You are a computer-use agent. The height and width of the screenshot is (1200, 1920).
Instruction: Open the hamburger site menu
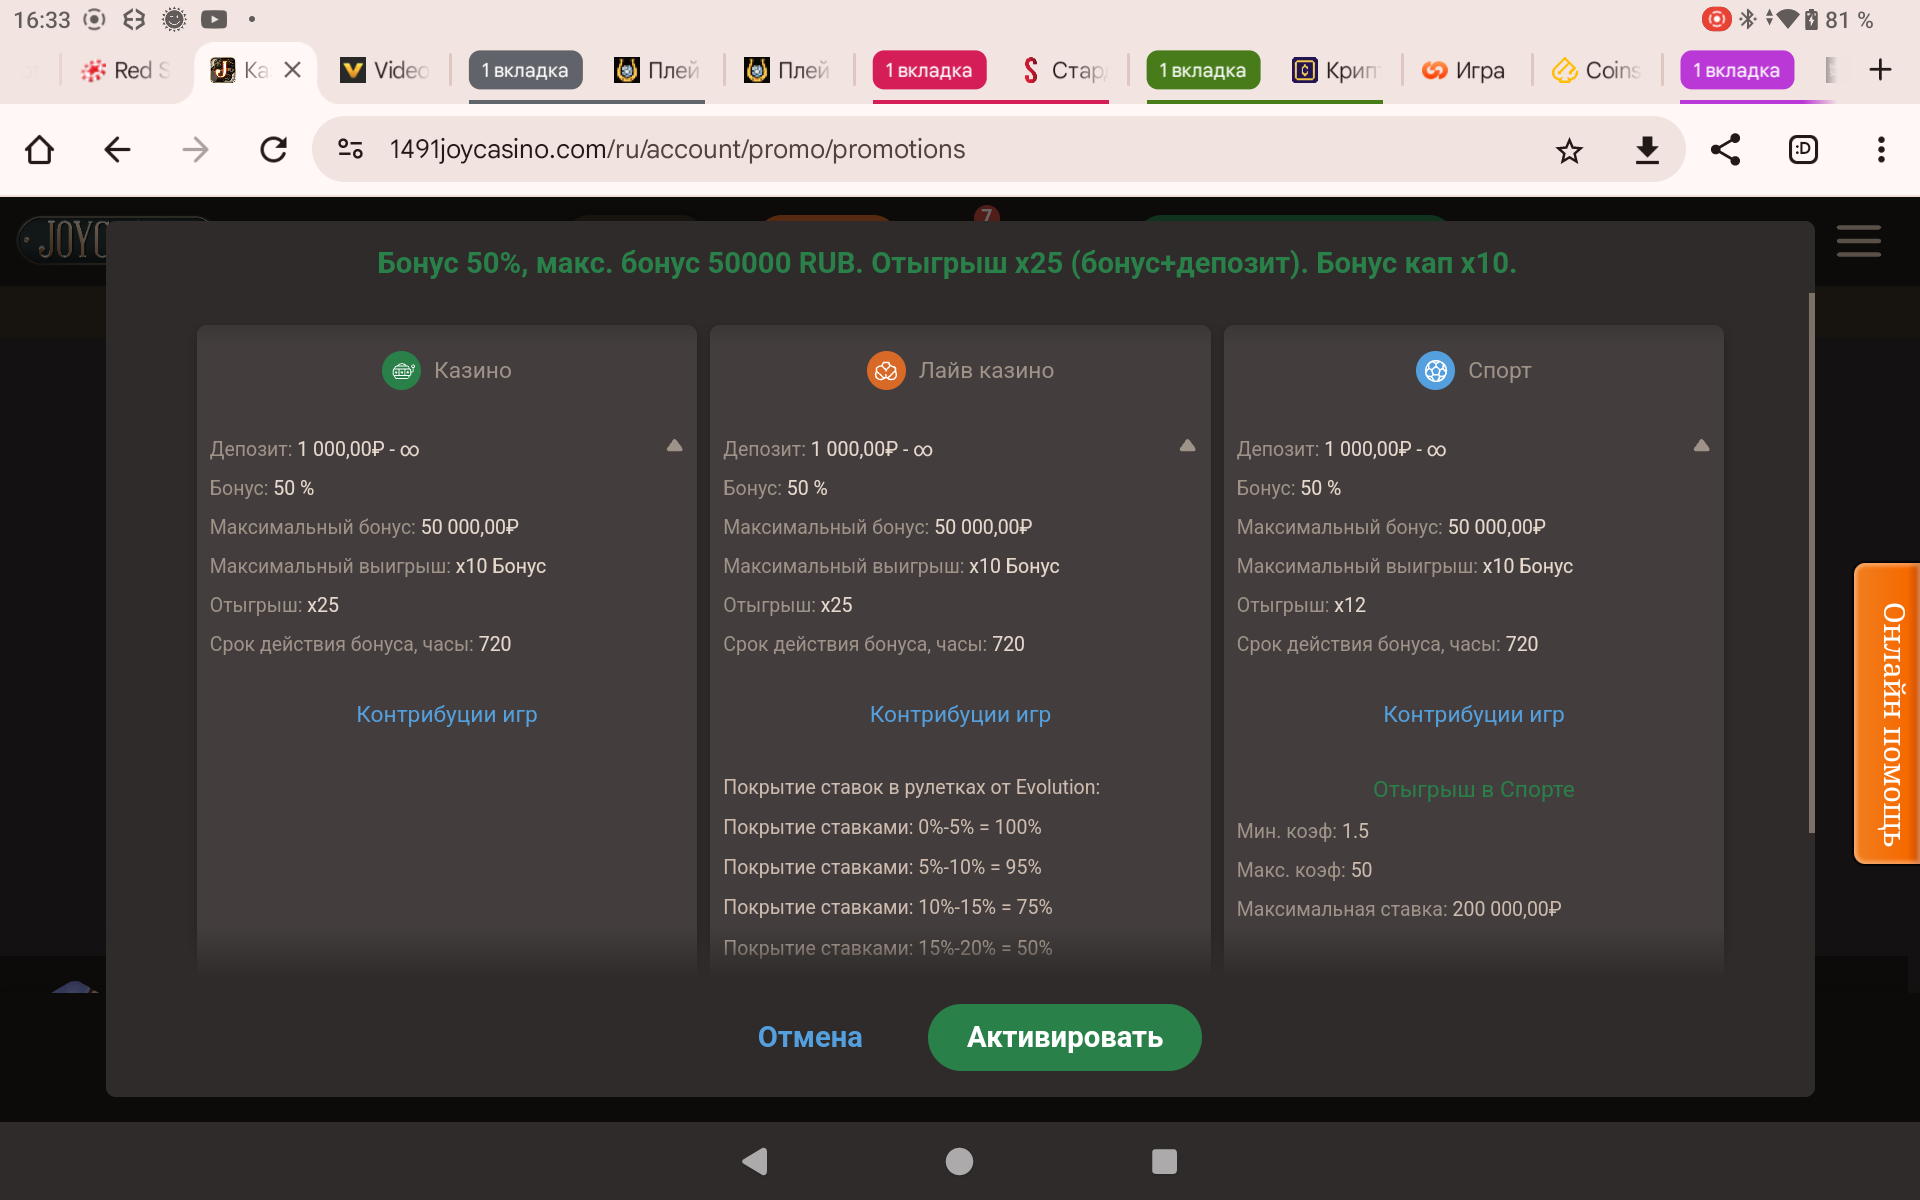click(1858, 241)
